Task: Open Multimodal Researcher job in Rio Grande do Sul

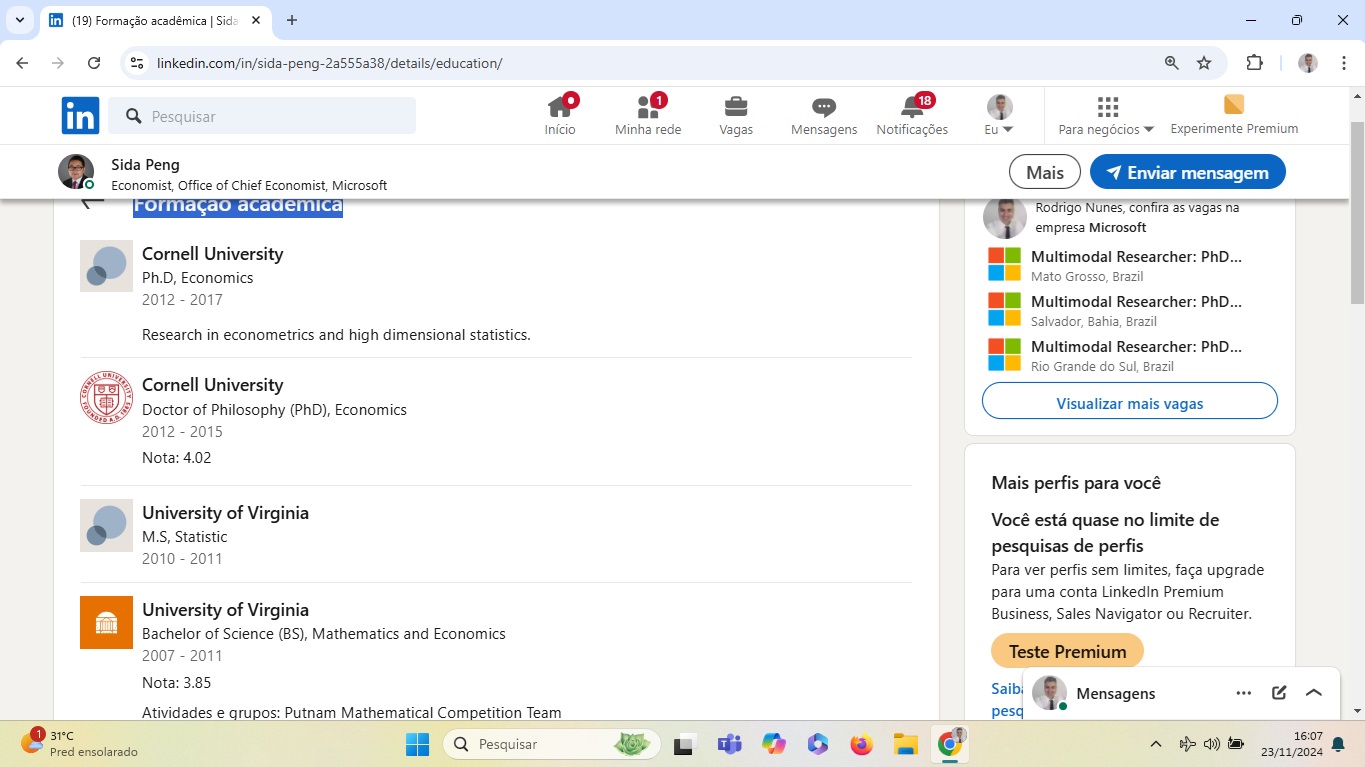Action: click(1136, 347)
